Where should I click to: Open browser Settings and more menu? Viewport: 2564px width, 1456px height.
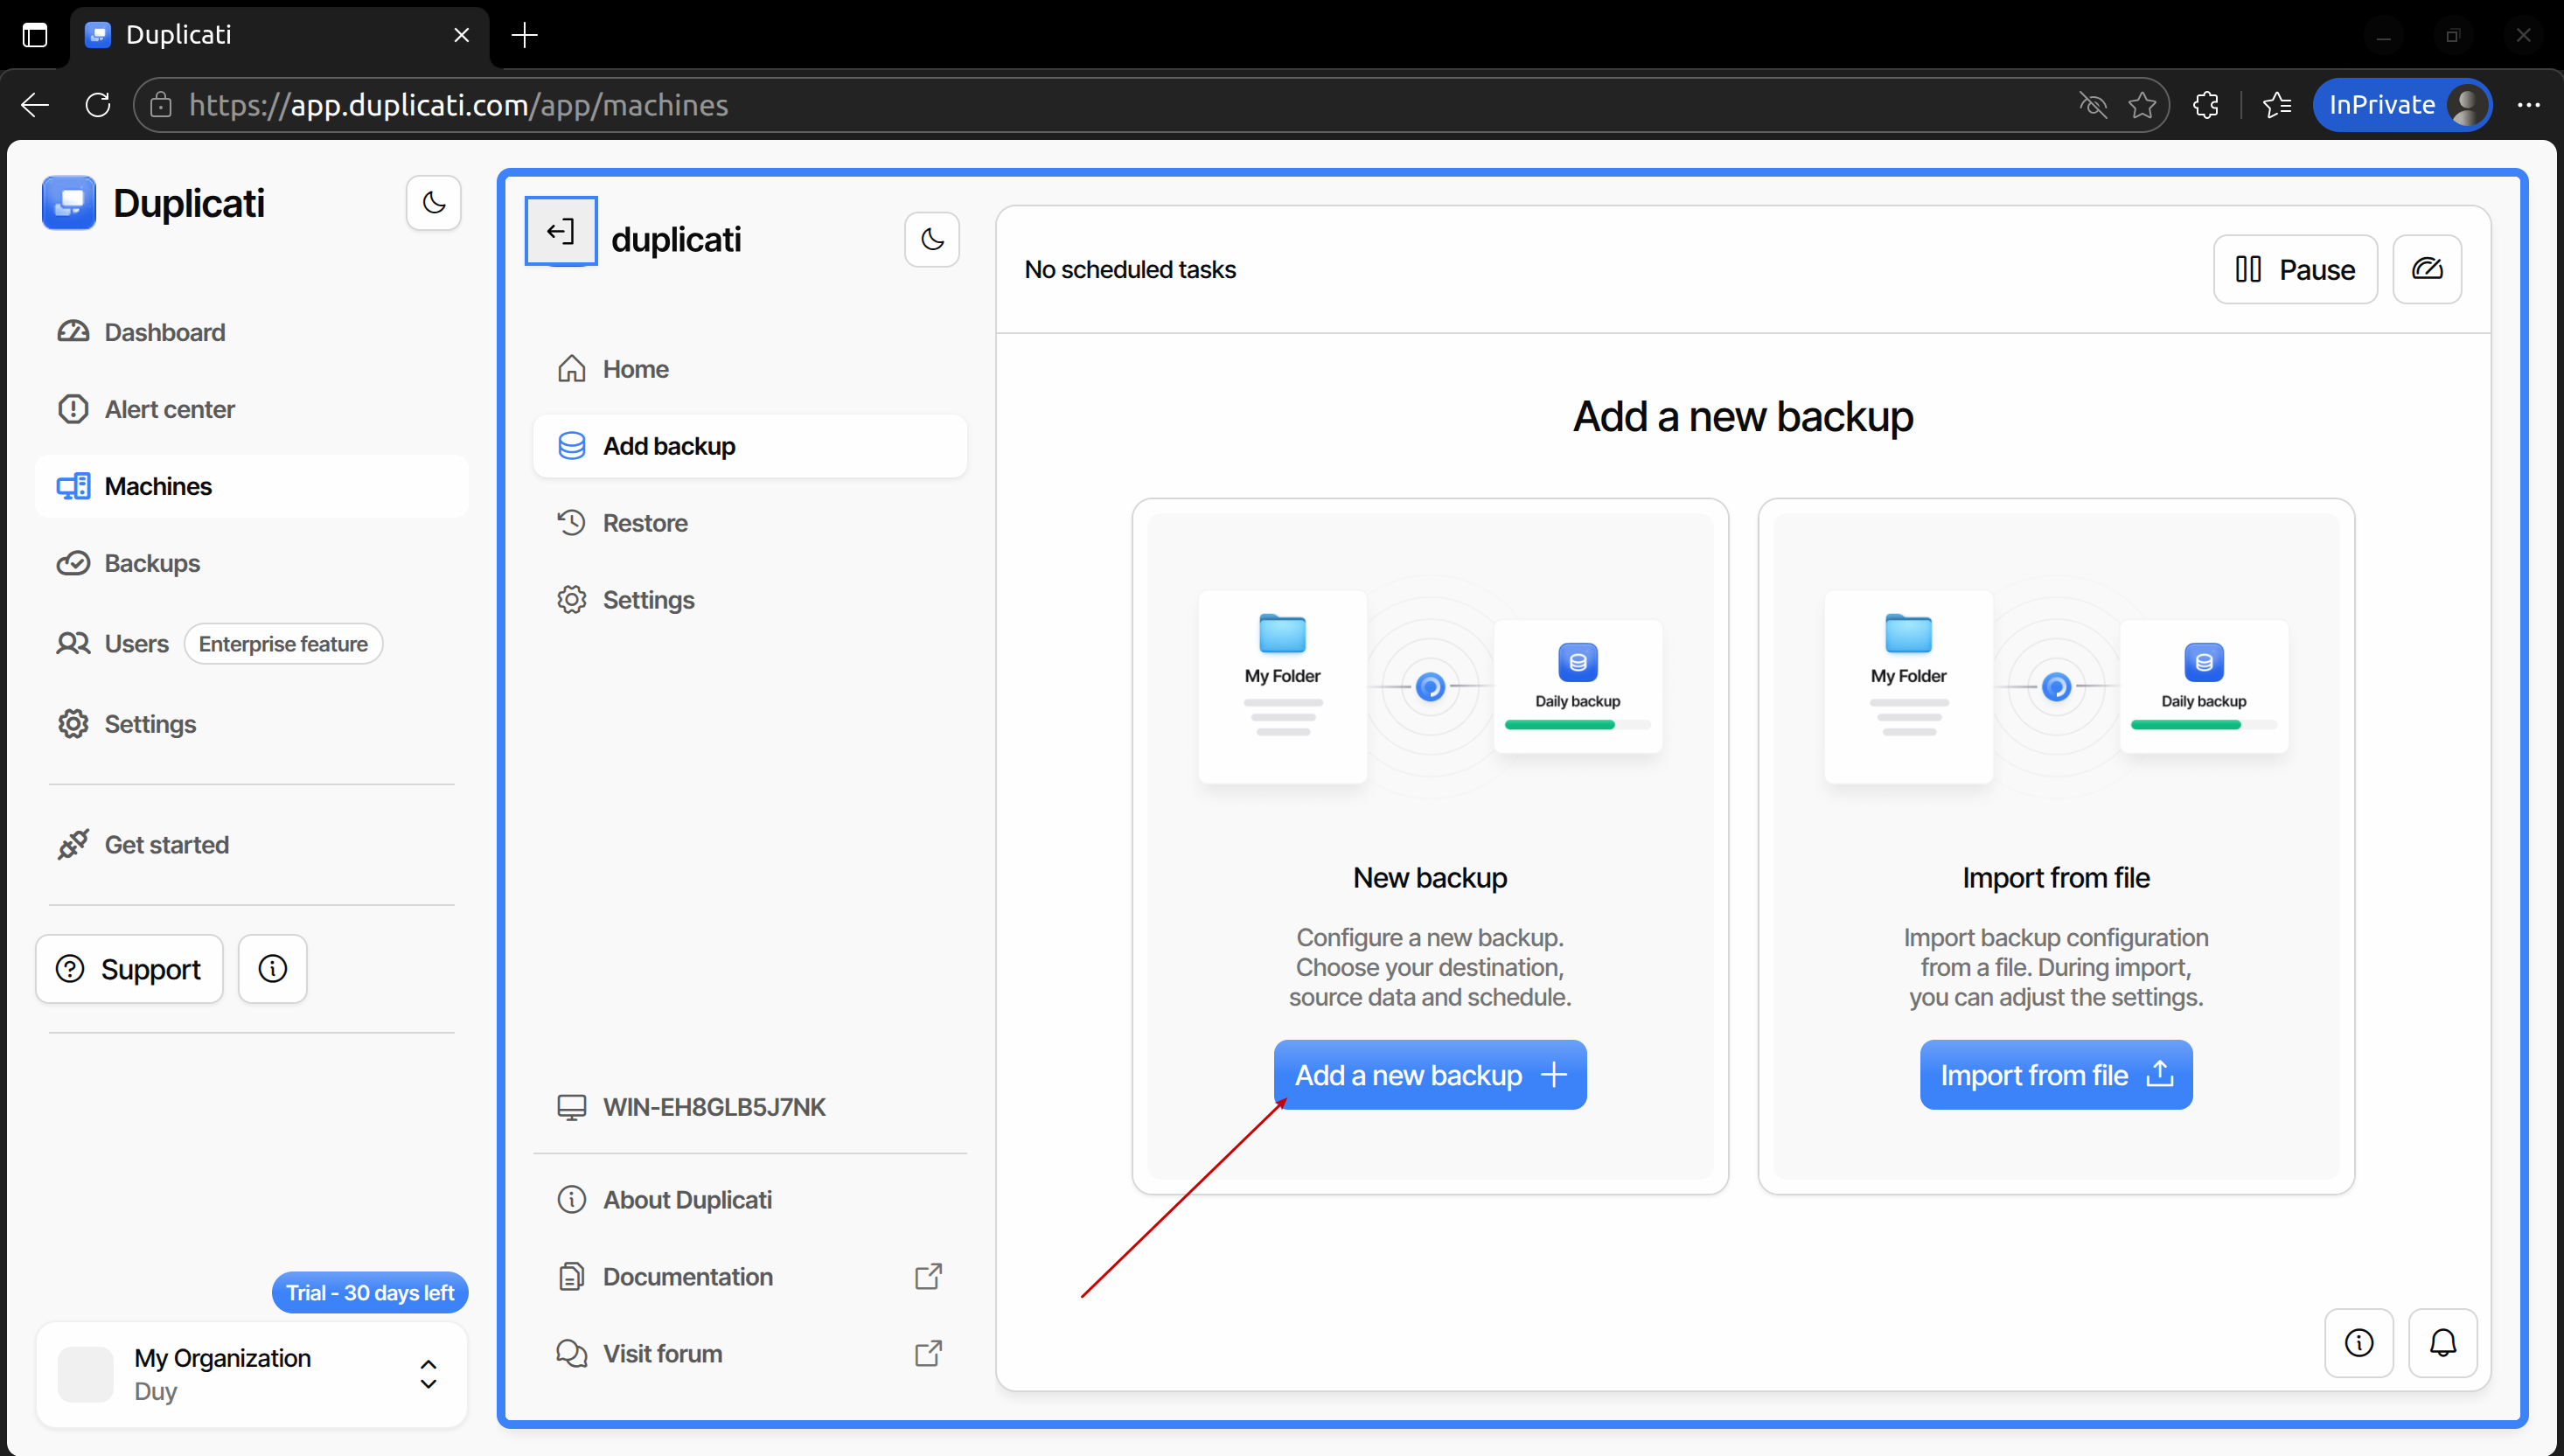[2528, 105]
